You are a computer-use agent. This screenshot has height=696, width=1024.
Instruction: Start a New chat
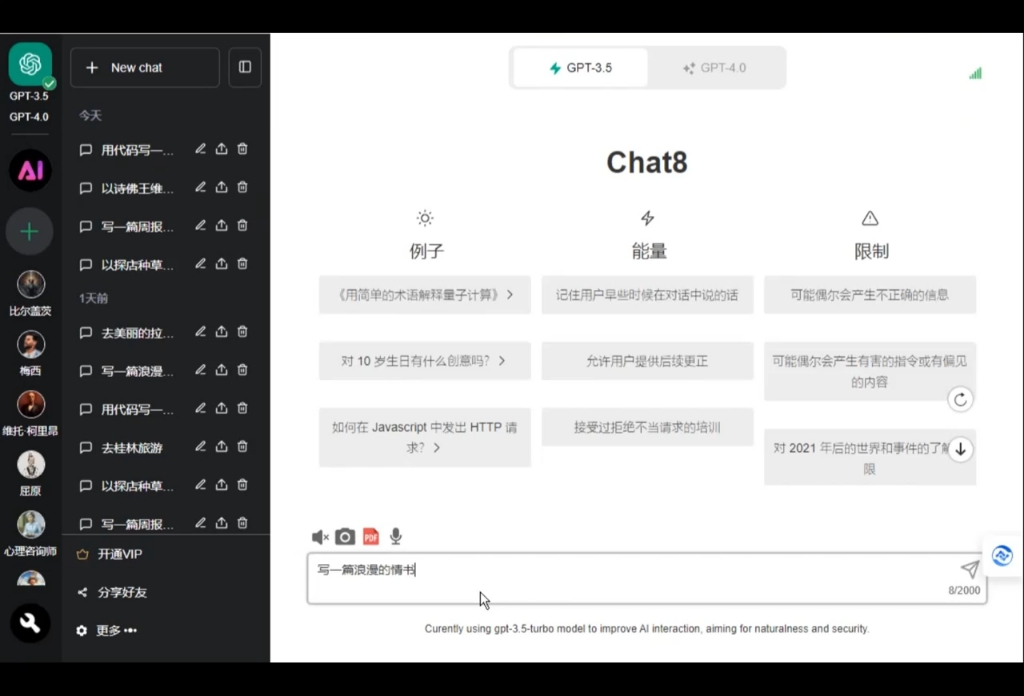pos(145,67)
